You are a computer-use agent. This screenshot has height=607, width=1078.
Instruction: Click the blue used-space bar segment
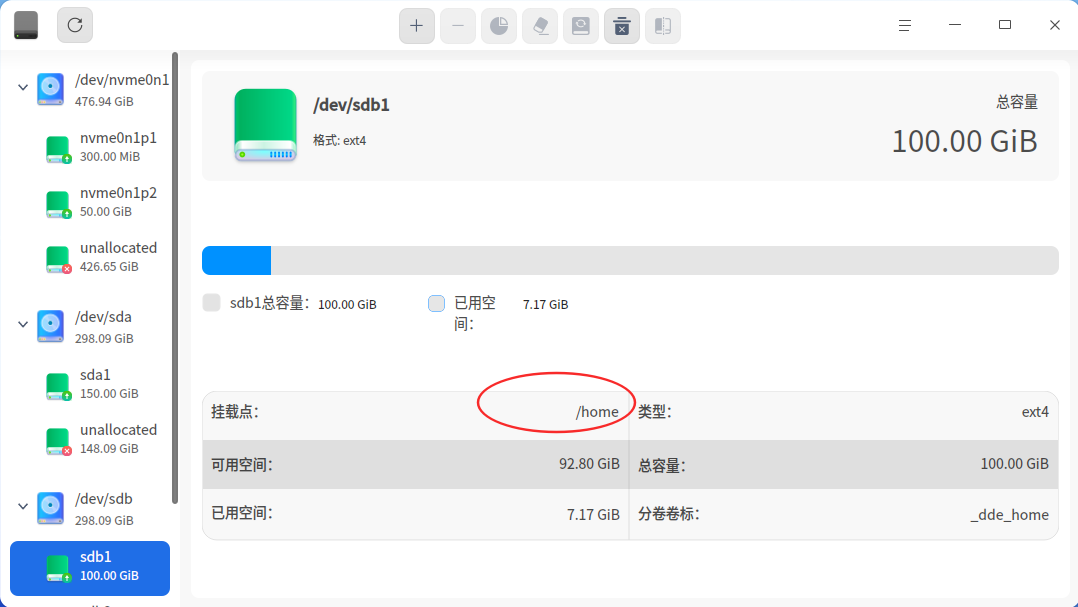(x=236, y=261)
